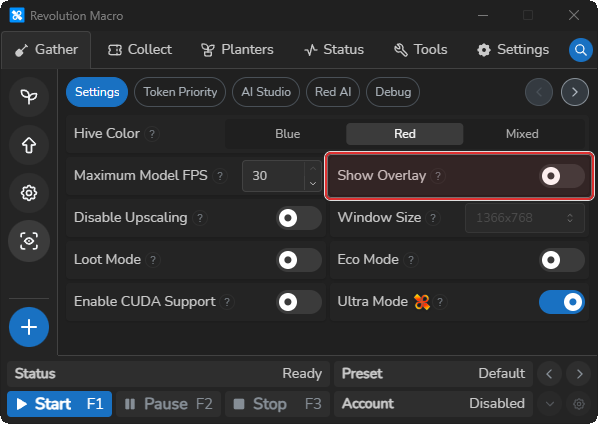Switch to the Gather tab
The height and width of the screenshot is (424, 598).
pyautogui.click(x=46, y=50)
